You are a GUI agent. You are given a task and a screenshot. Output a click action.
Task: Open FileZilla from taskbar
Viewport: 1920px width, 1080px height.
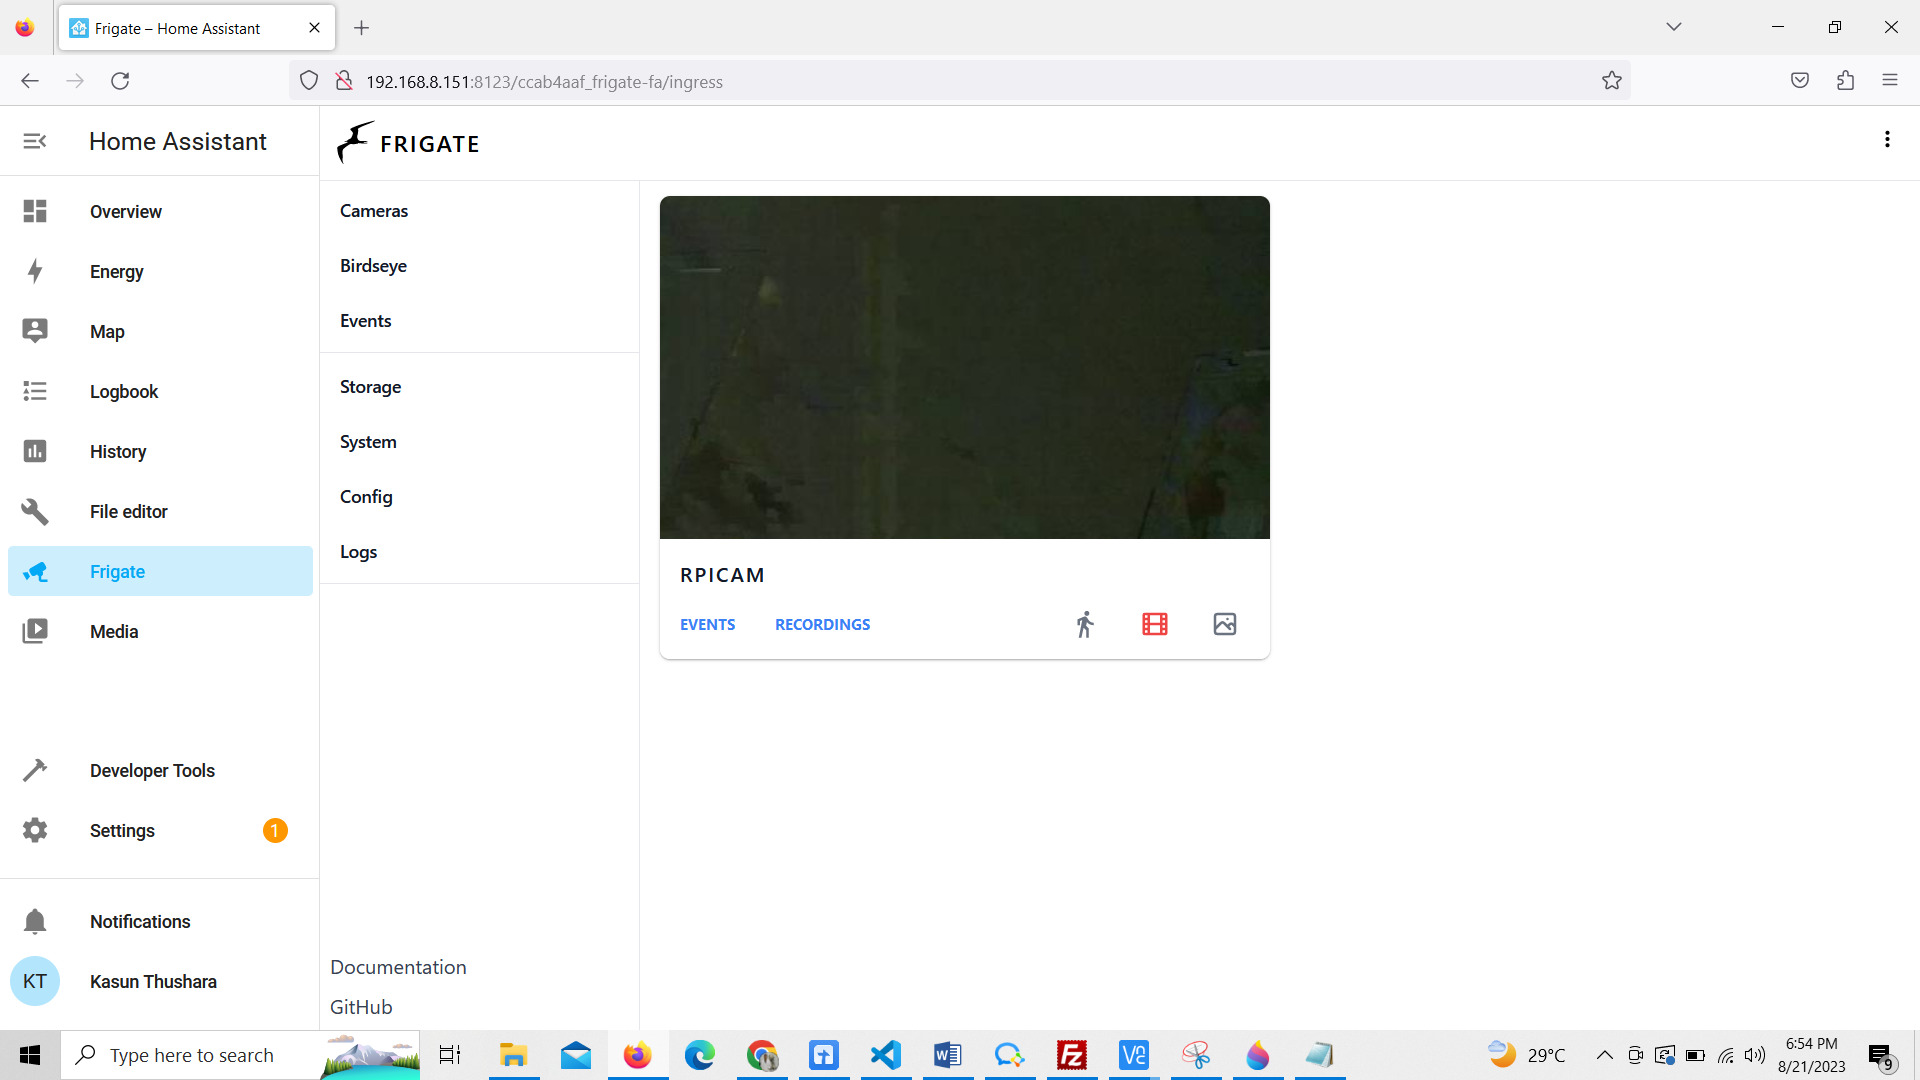coord(1072,1055)
